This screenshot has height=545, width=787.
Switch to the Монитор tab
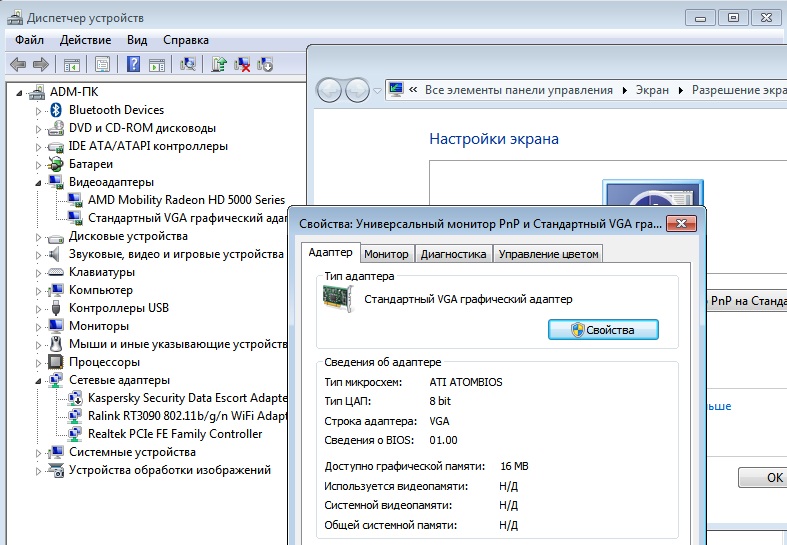tap(385, 254)
